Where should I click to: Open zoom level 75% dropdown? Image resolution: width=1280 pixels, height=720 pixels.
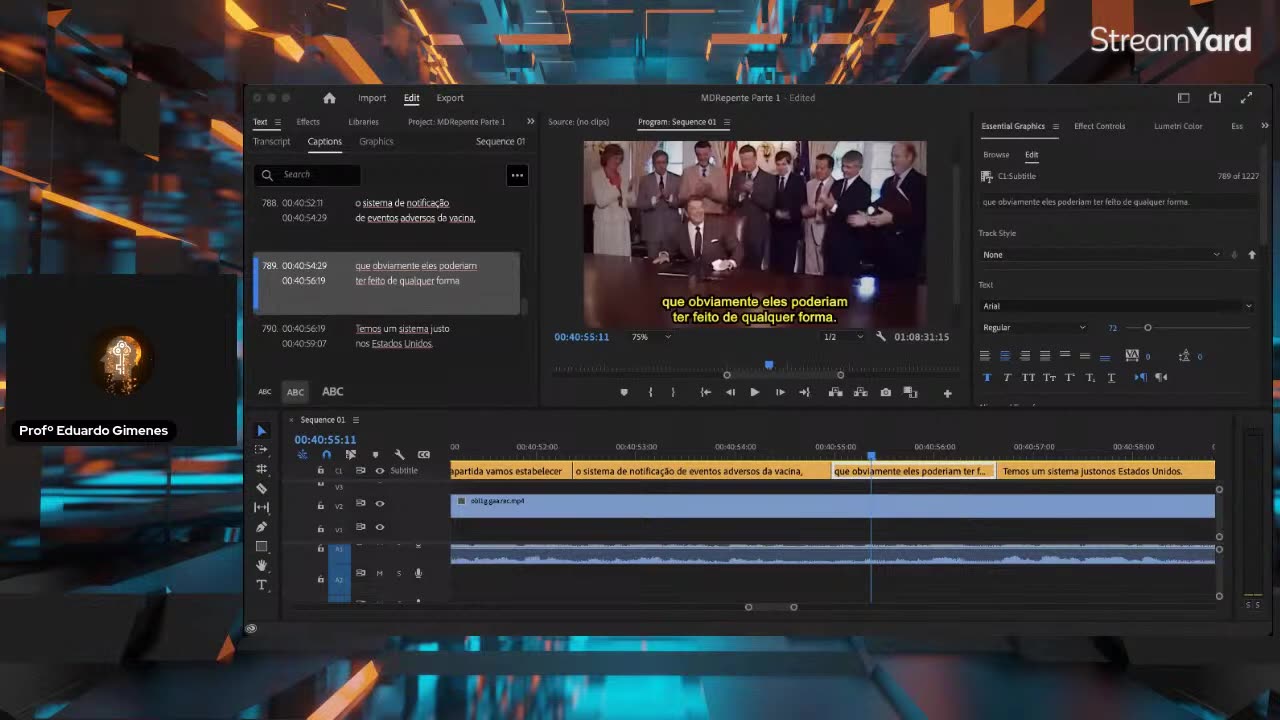pos(651,337)
